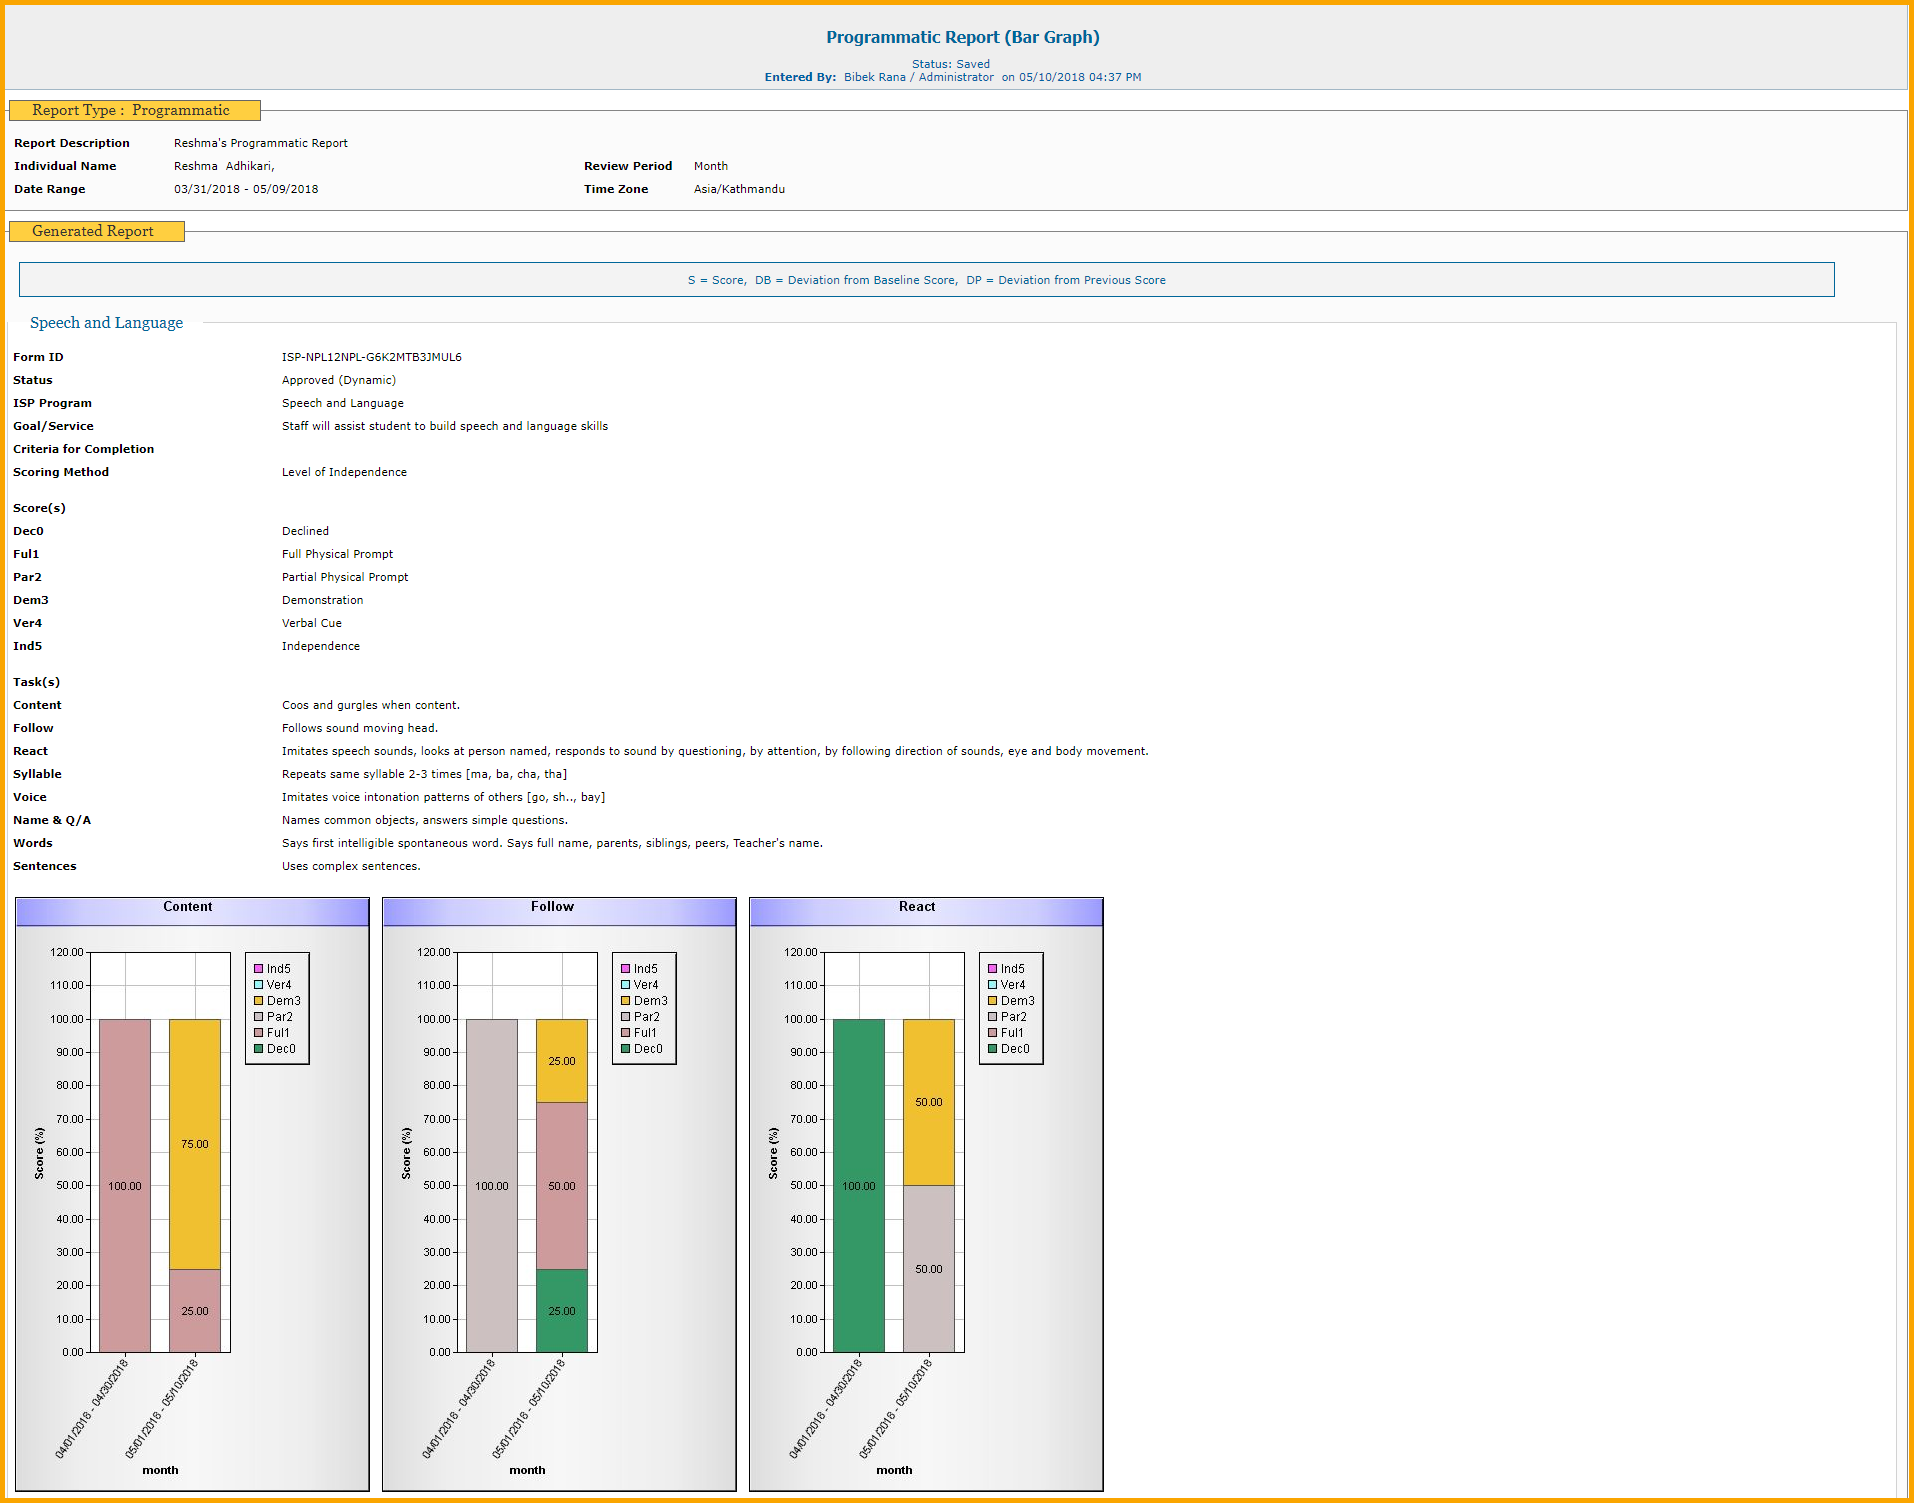Click the Ful1 legend swatch in Follow chart
Image resolution: width=1914 pixels, height=1503 pixels.
[x=625, y=1033]
